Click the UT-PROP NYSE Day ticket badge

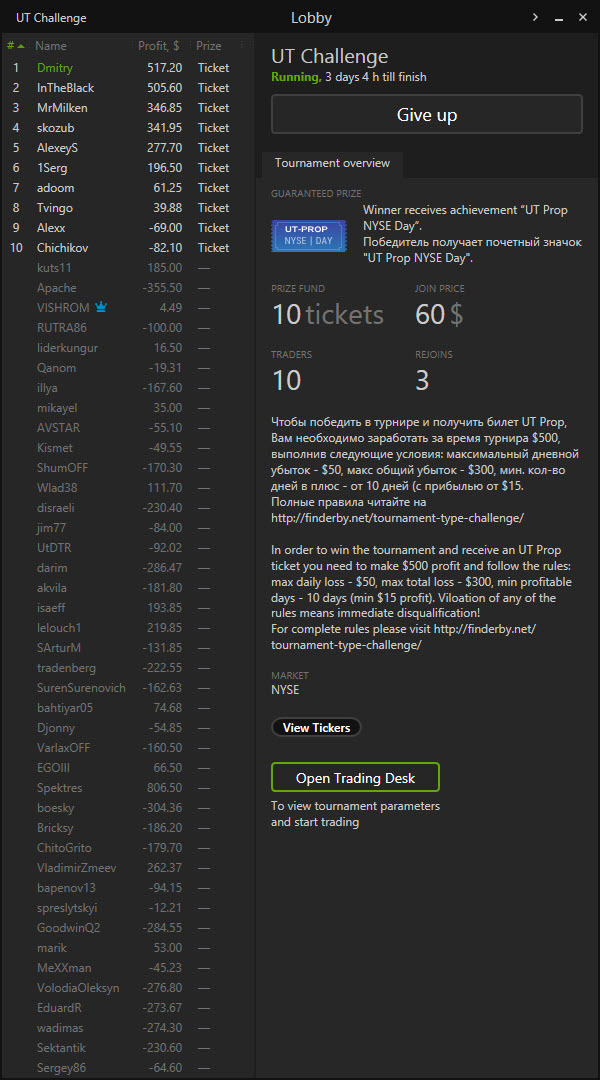(x=301, y=236)
